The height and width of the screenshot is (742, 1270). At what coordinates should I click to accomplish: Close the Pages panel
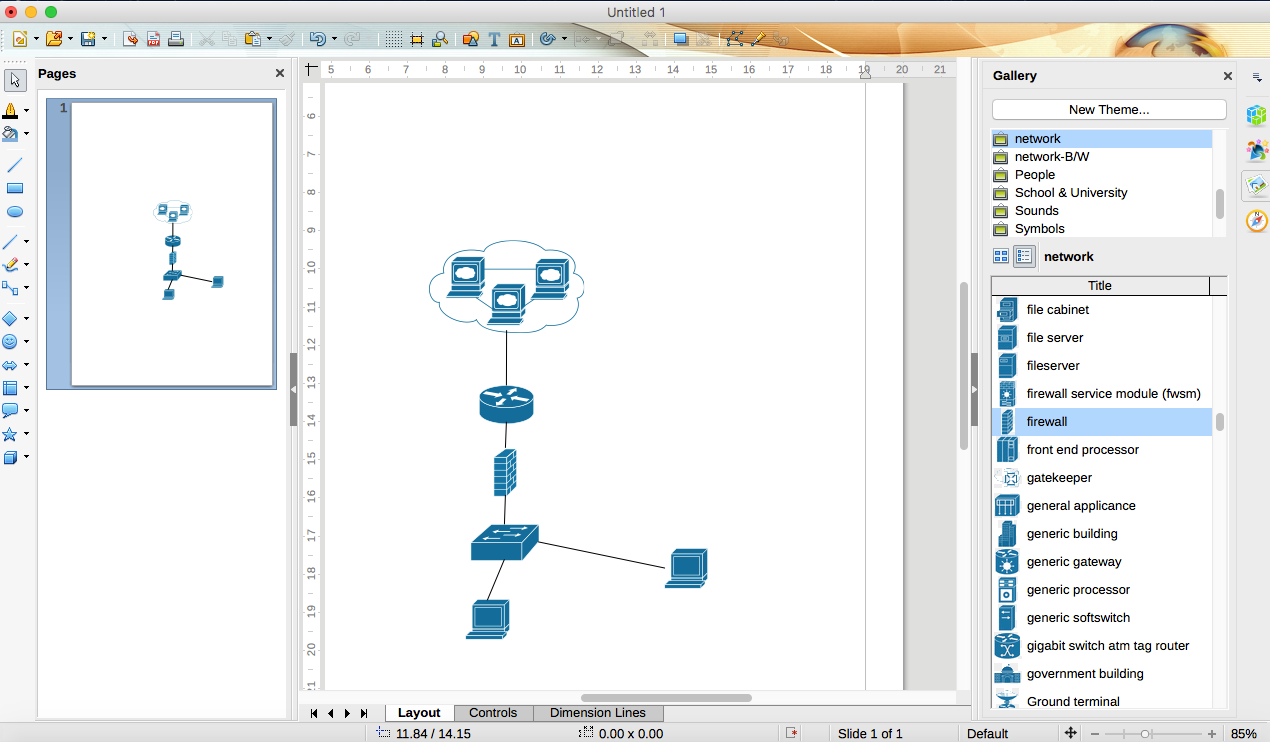[x=280, y=73]
